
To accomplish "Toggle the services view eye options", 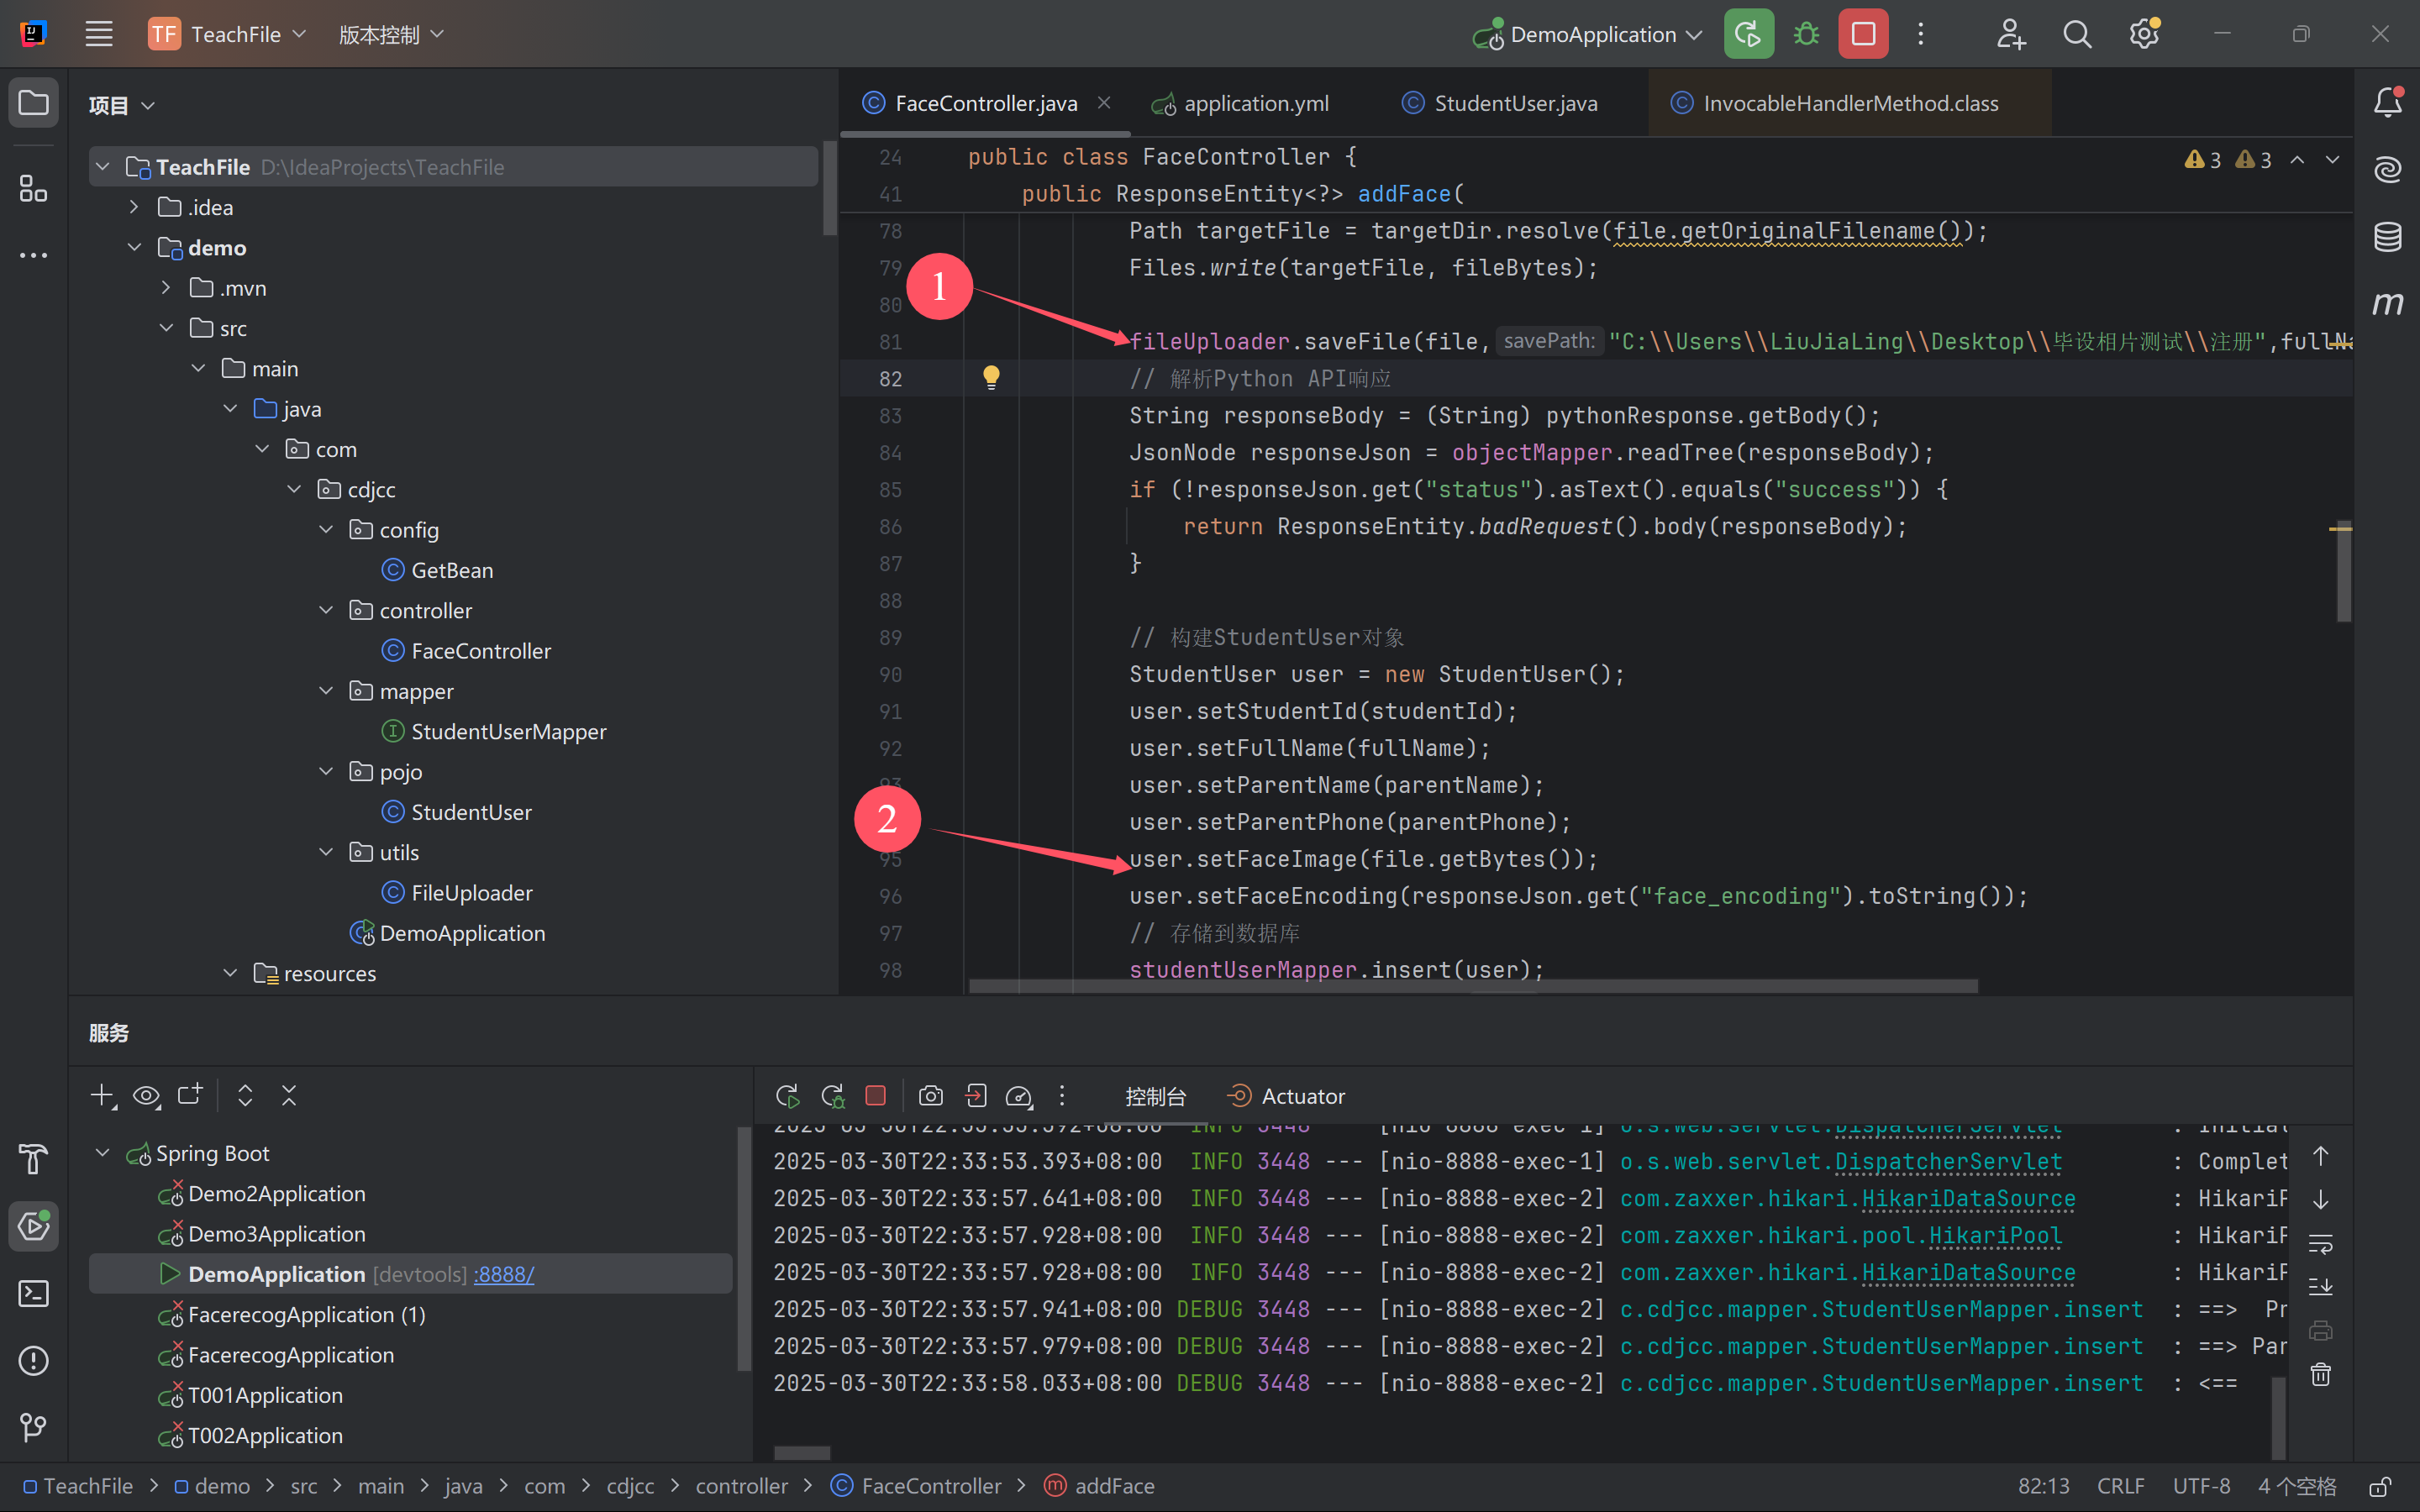I will [146, 1096].
